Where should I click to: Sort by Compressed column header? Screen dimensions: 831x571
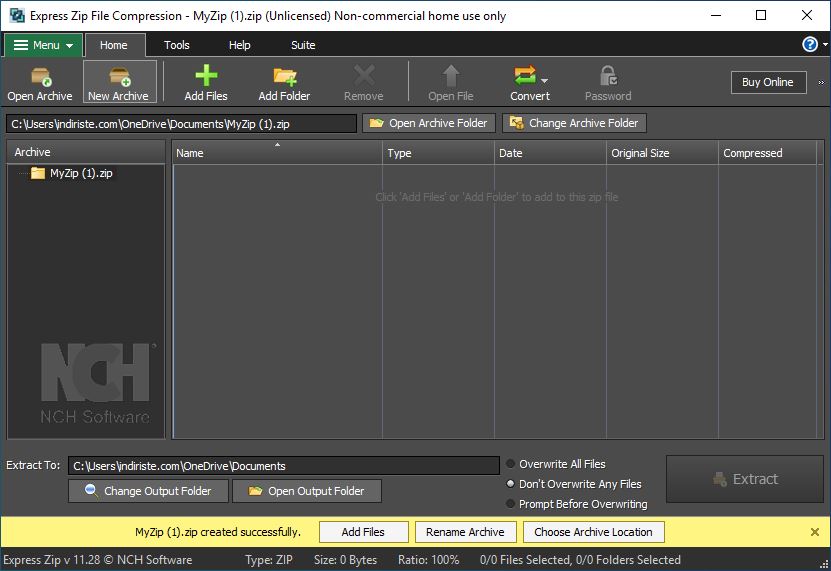pyautogui.click(x=767, y=153)
